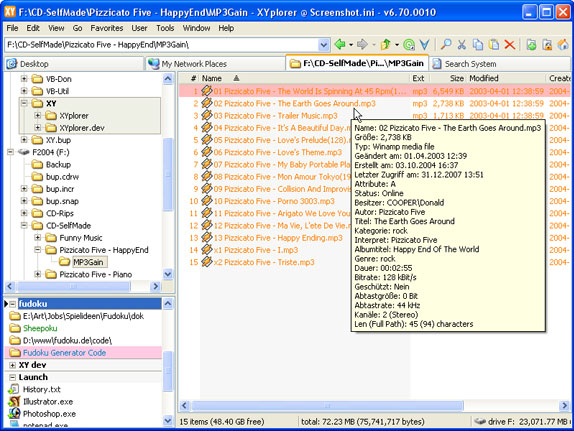Image resolution: width=574 pixels, height=431 pixels.
Task: Cut selection with the scissors icon
Action: (x=462, y=45)
